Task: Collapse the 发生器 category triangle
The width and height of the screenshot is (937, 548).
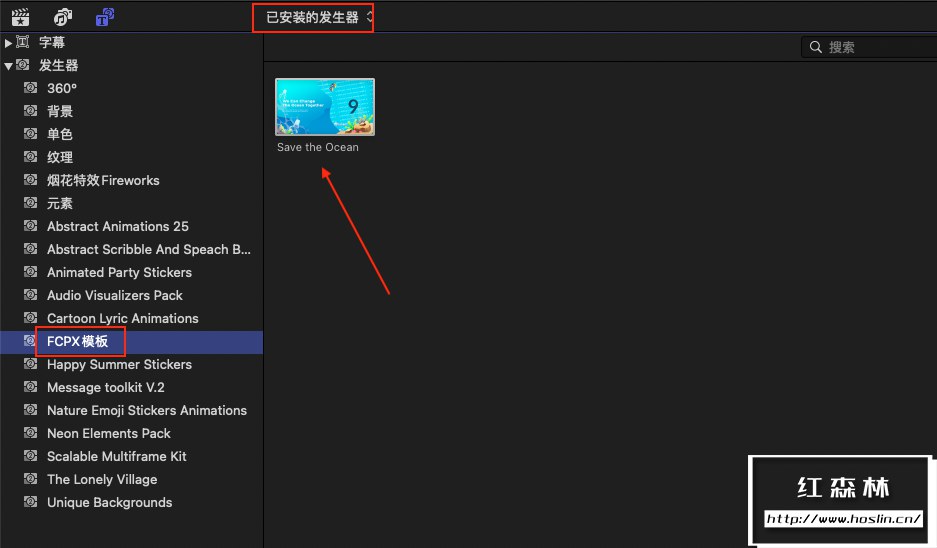Action: 8,66
